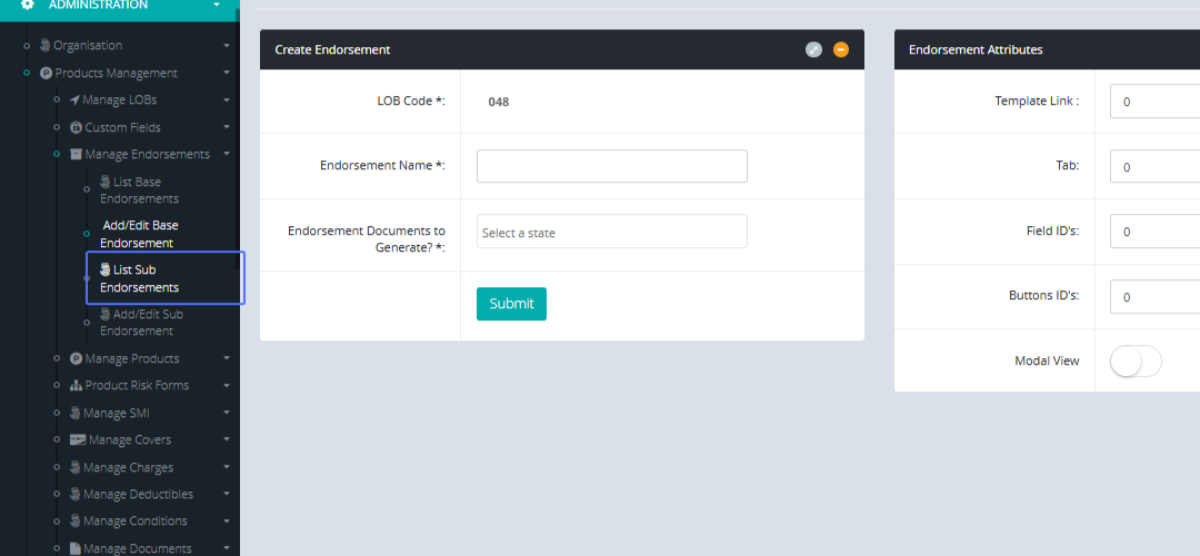The image size is (1200, 556).
Task: Open Add/Edit Sub Endorsement page
Action: point(140,322)
